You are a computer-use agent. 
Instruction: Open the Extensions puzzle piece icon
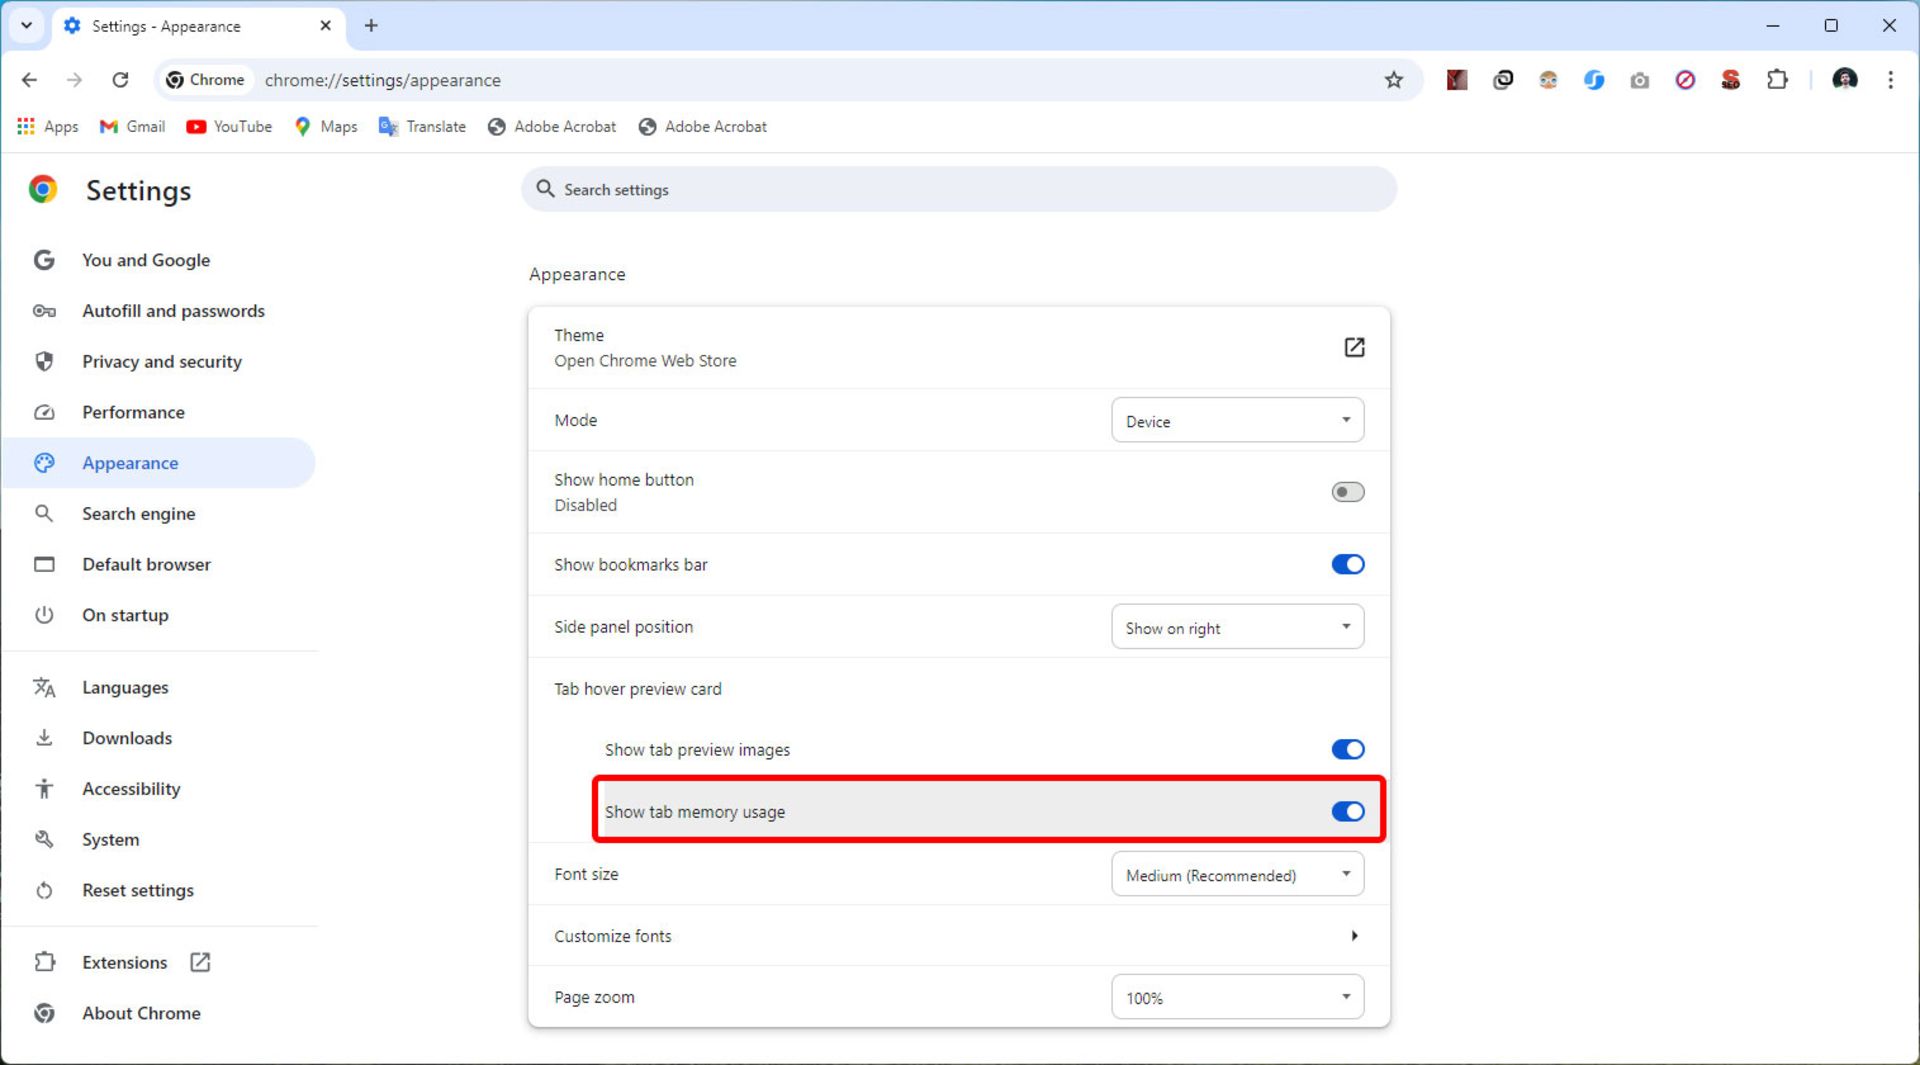[x=1777, y=80]
